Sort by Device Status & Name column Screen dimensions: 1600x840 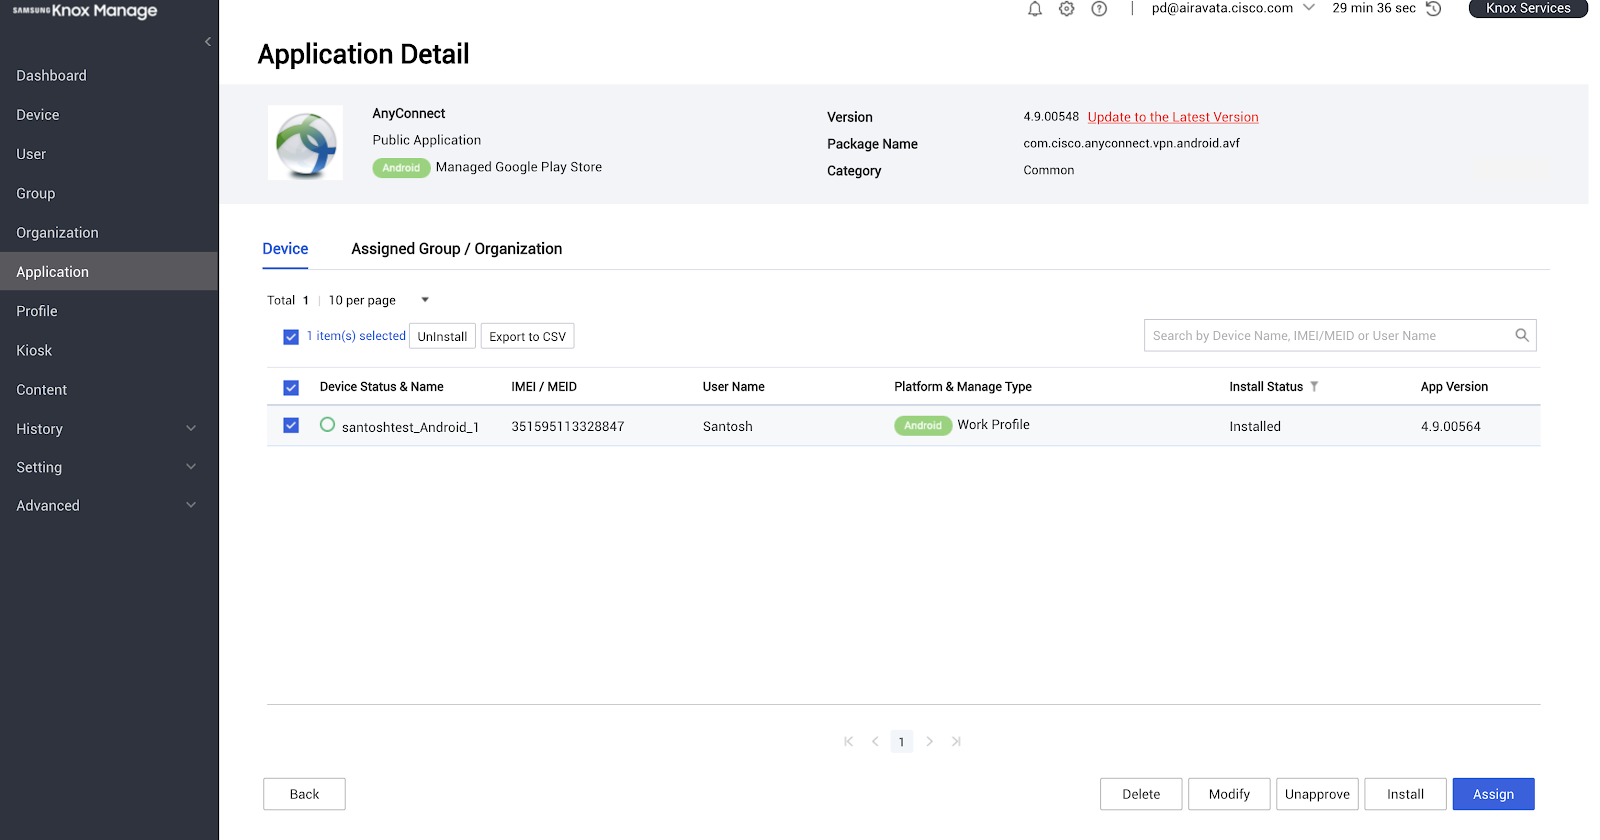(x=381, y=386)
